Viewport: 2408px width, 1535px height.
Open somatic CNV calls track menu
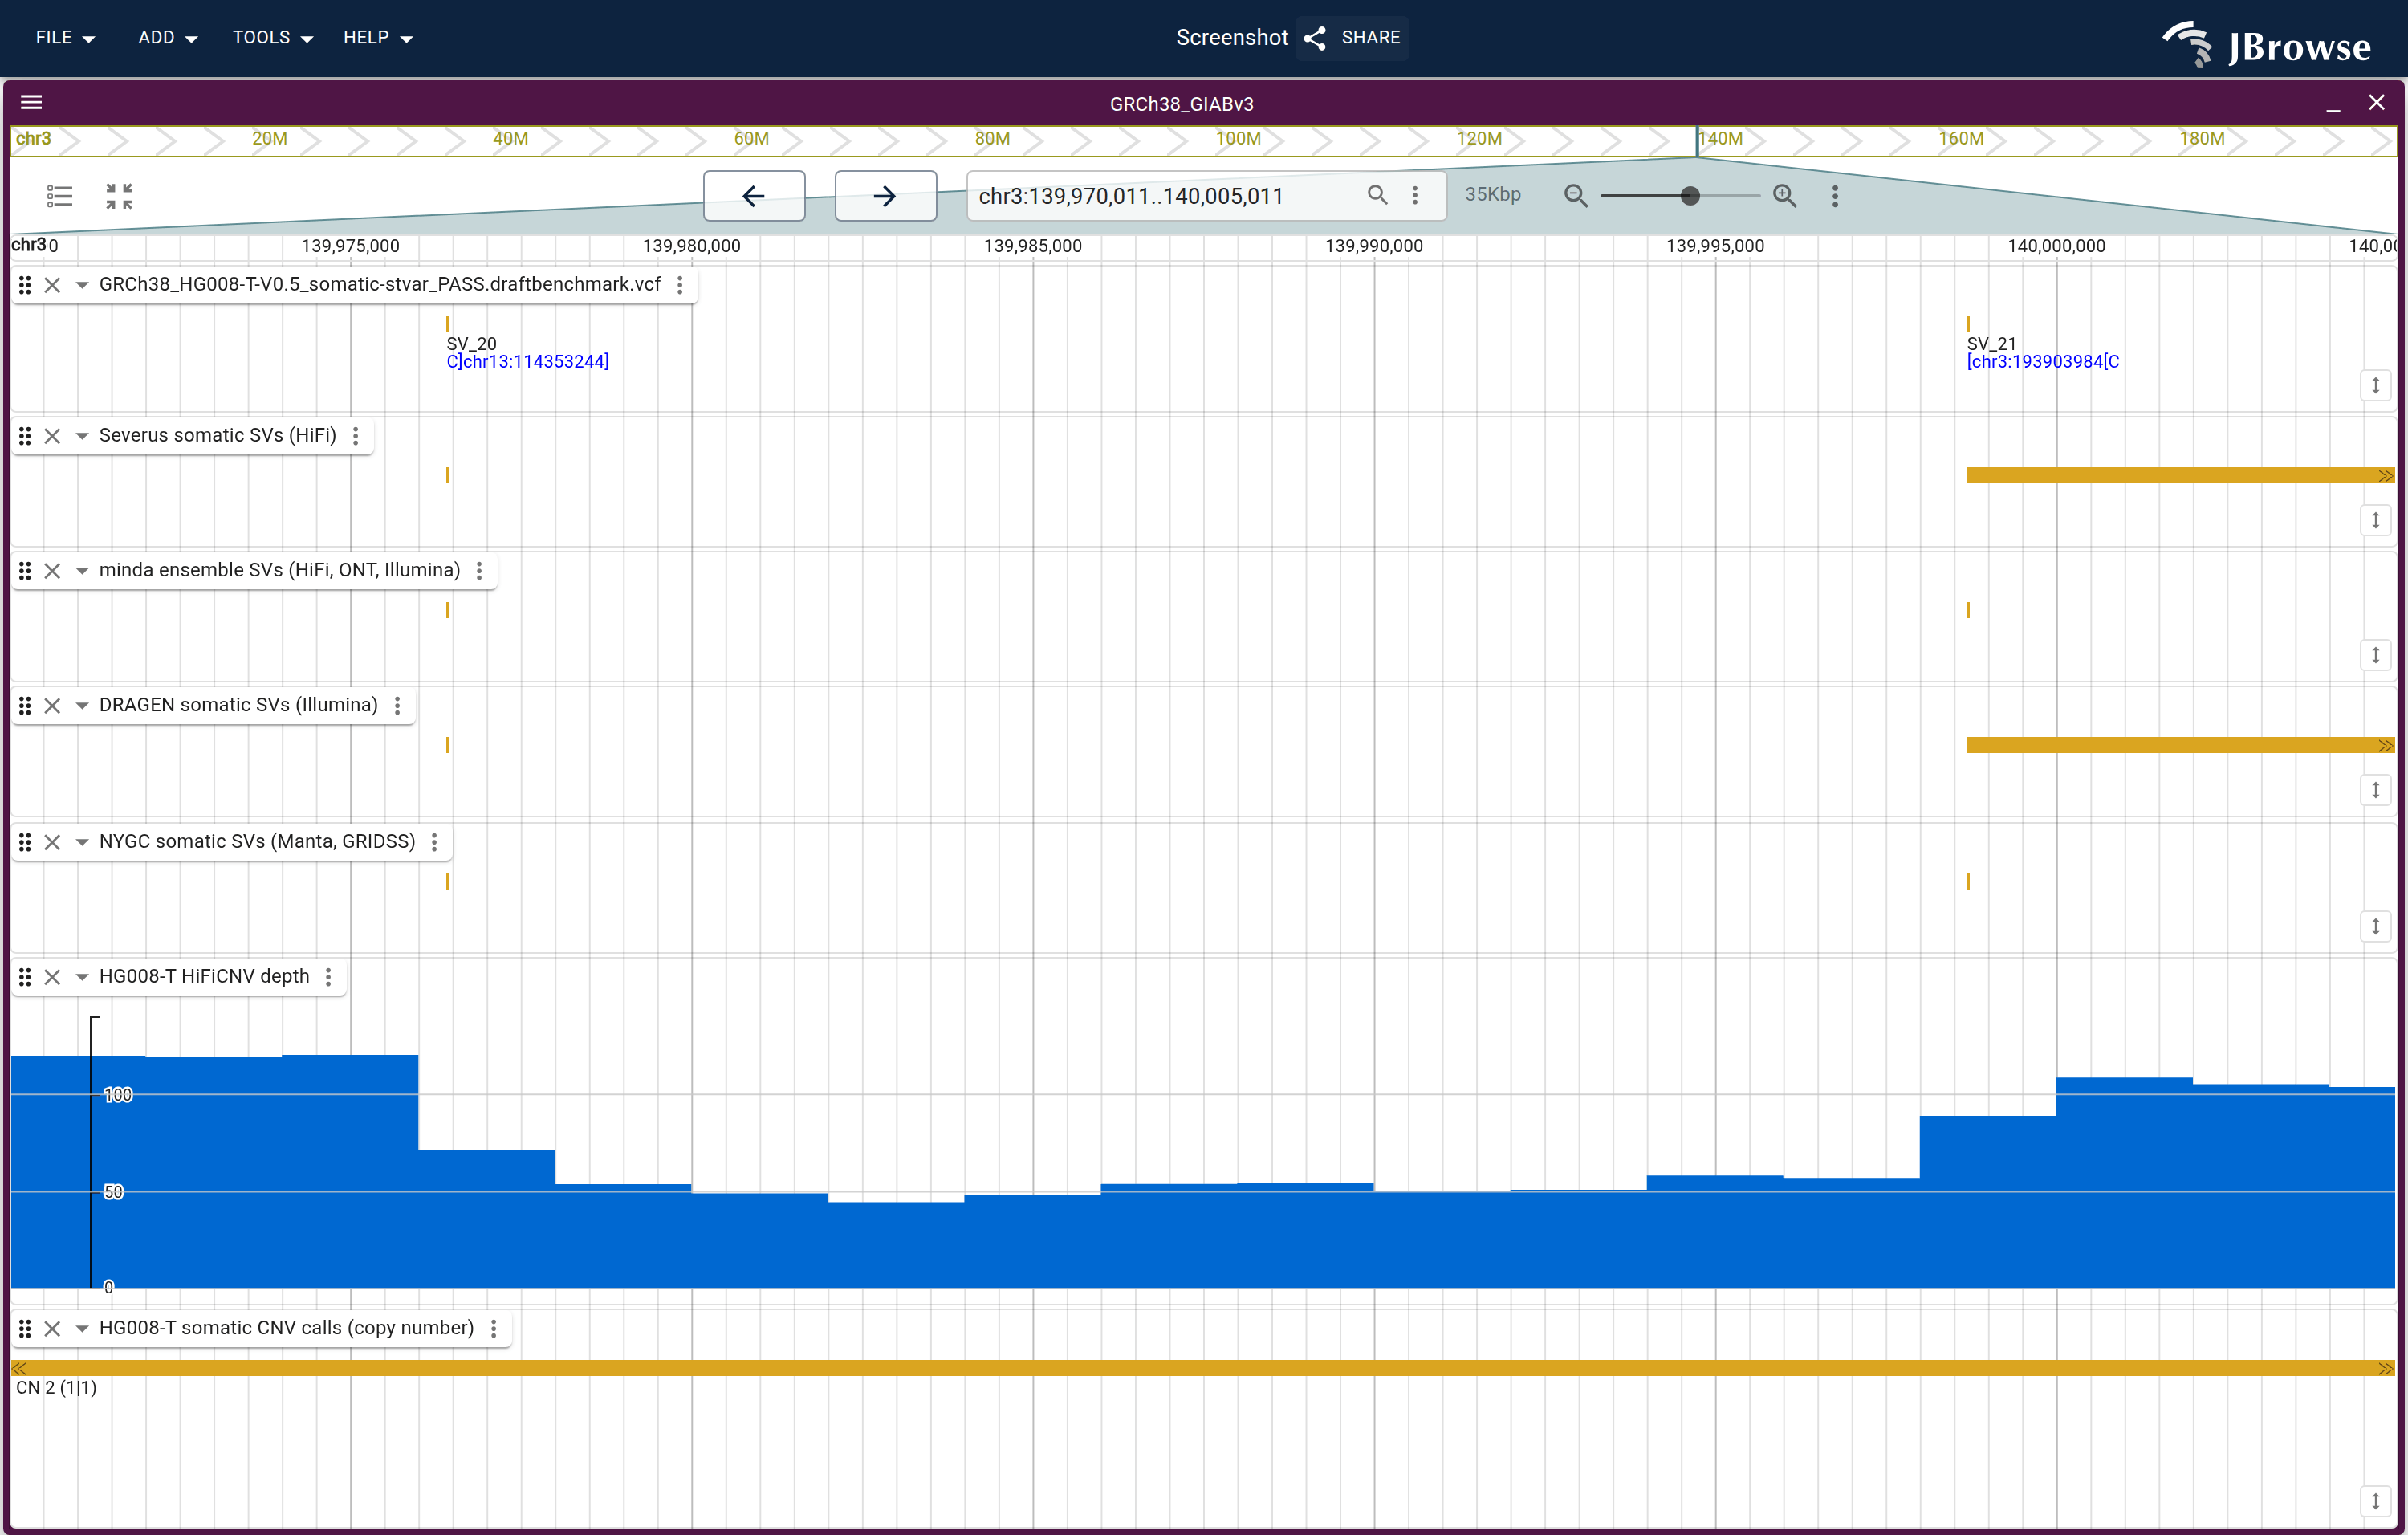493,1328
